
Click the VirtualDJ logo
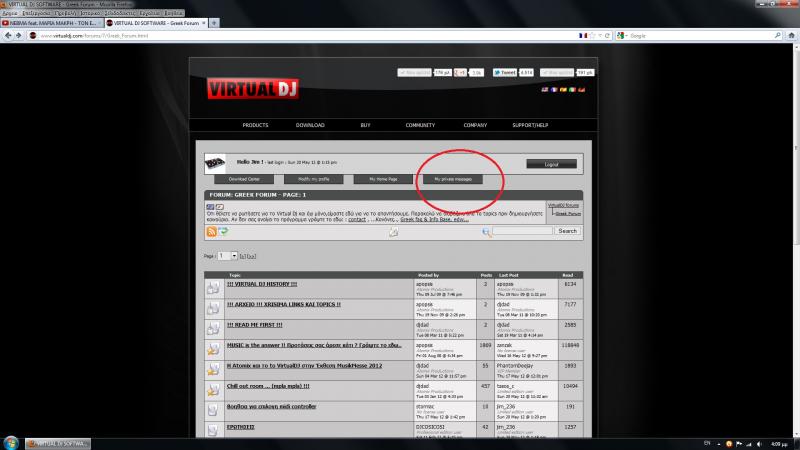click(x=253, y=89)
